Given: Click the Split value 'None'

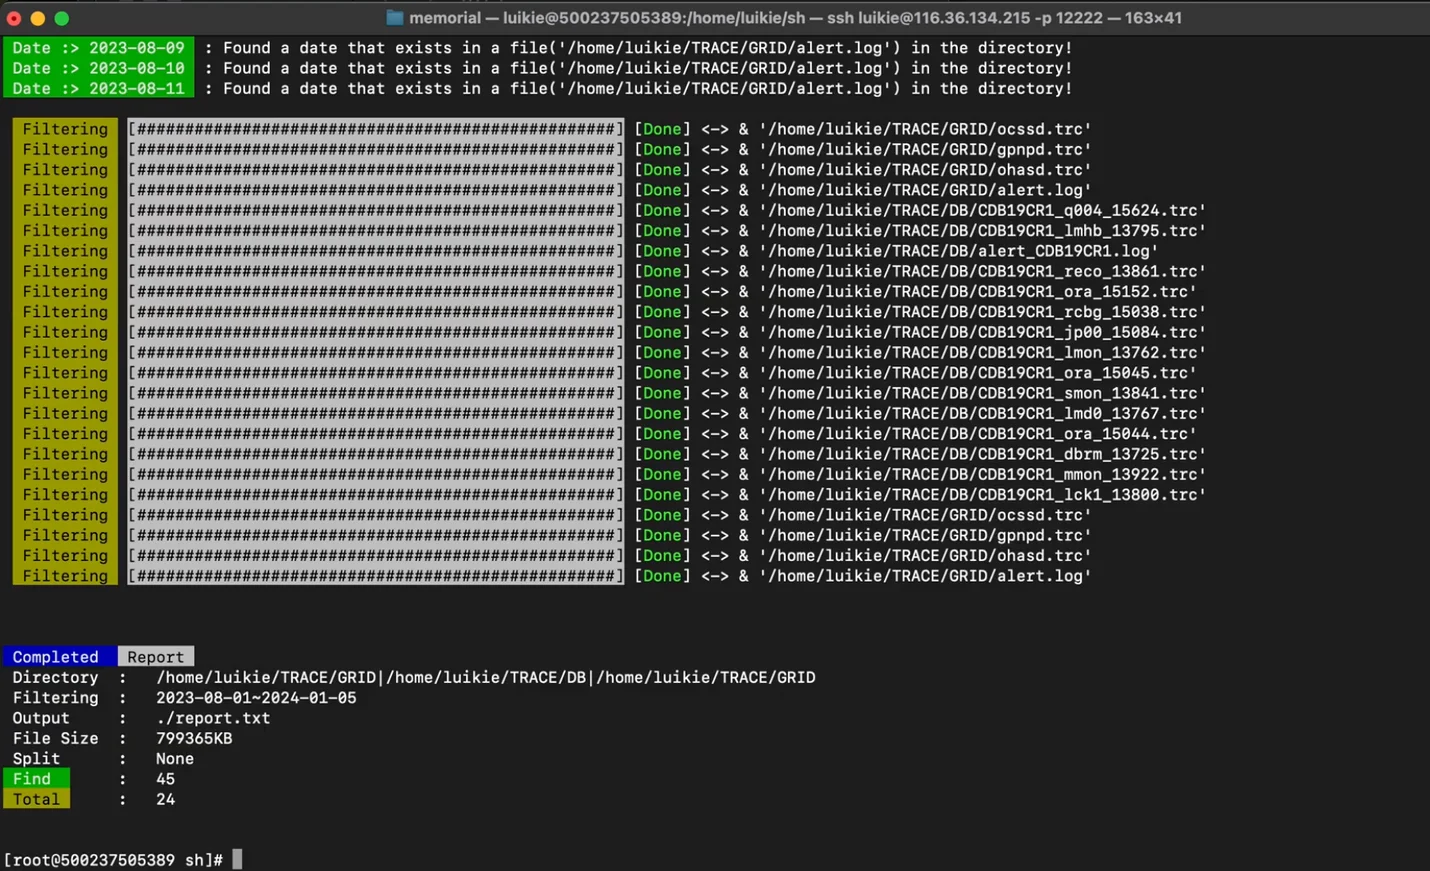Looking at the screenshot, I should 175,759.
